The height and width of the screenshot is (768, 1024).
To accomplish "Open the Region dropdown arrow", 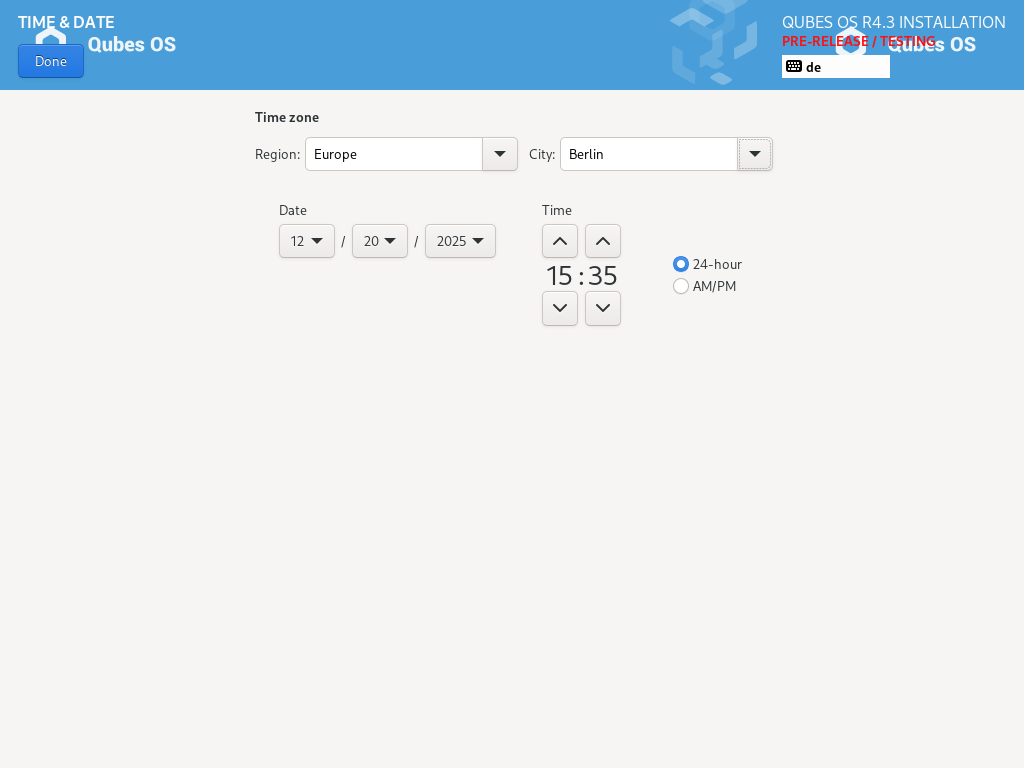I will 500,154.
